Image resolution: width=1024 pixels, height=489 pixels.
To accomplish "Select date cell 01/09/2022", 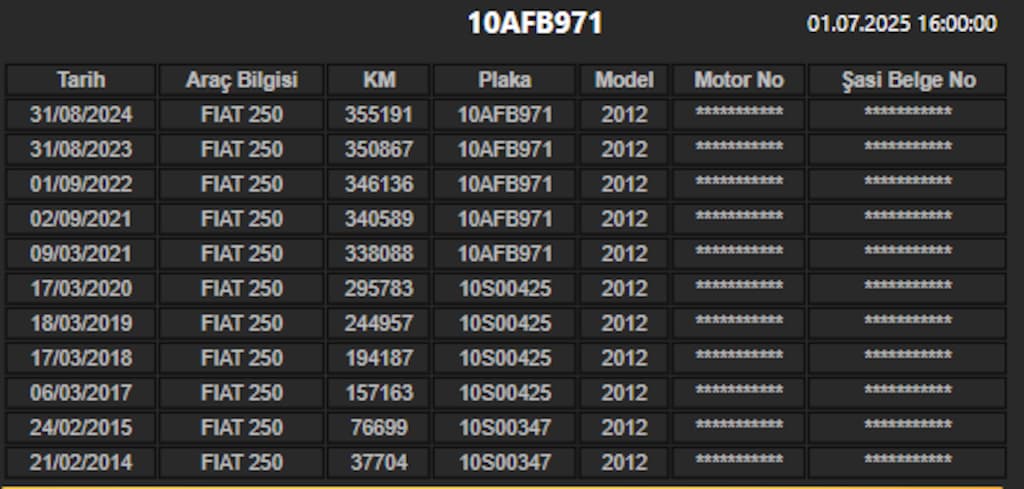I will [x=81, y=184].
